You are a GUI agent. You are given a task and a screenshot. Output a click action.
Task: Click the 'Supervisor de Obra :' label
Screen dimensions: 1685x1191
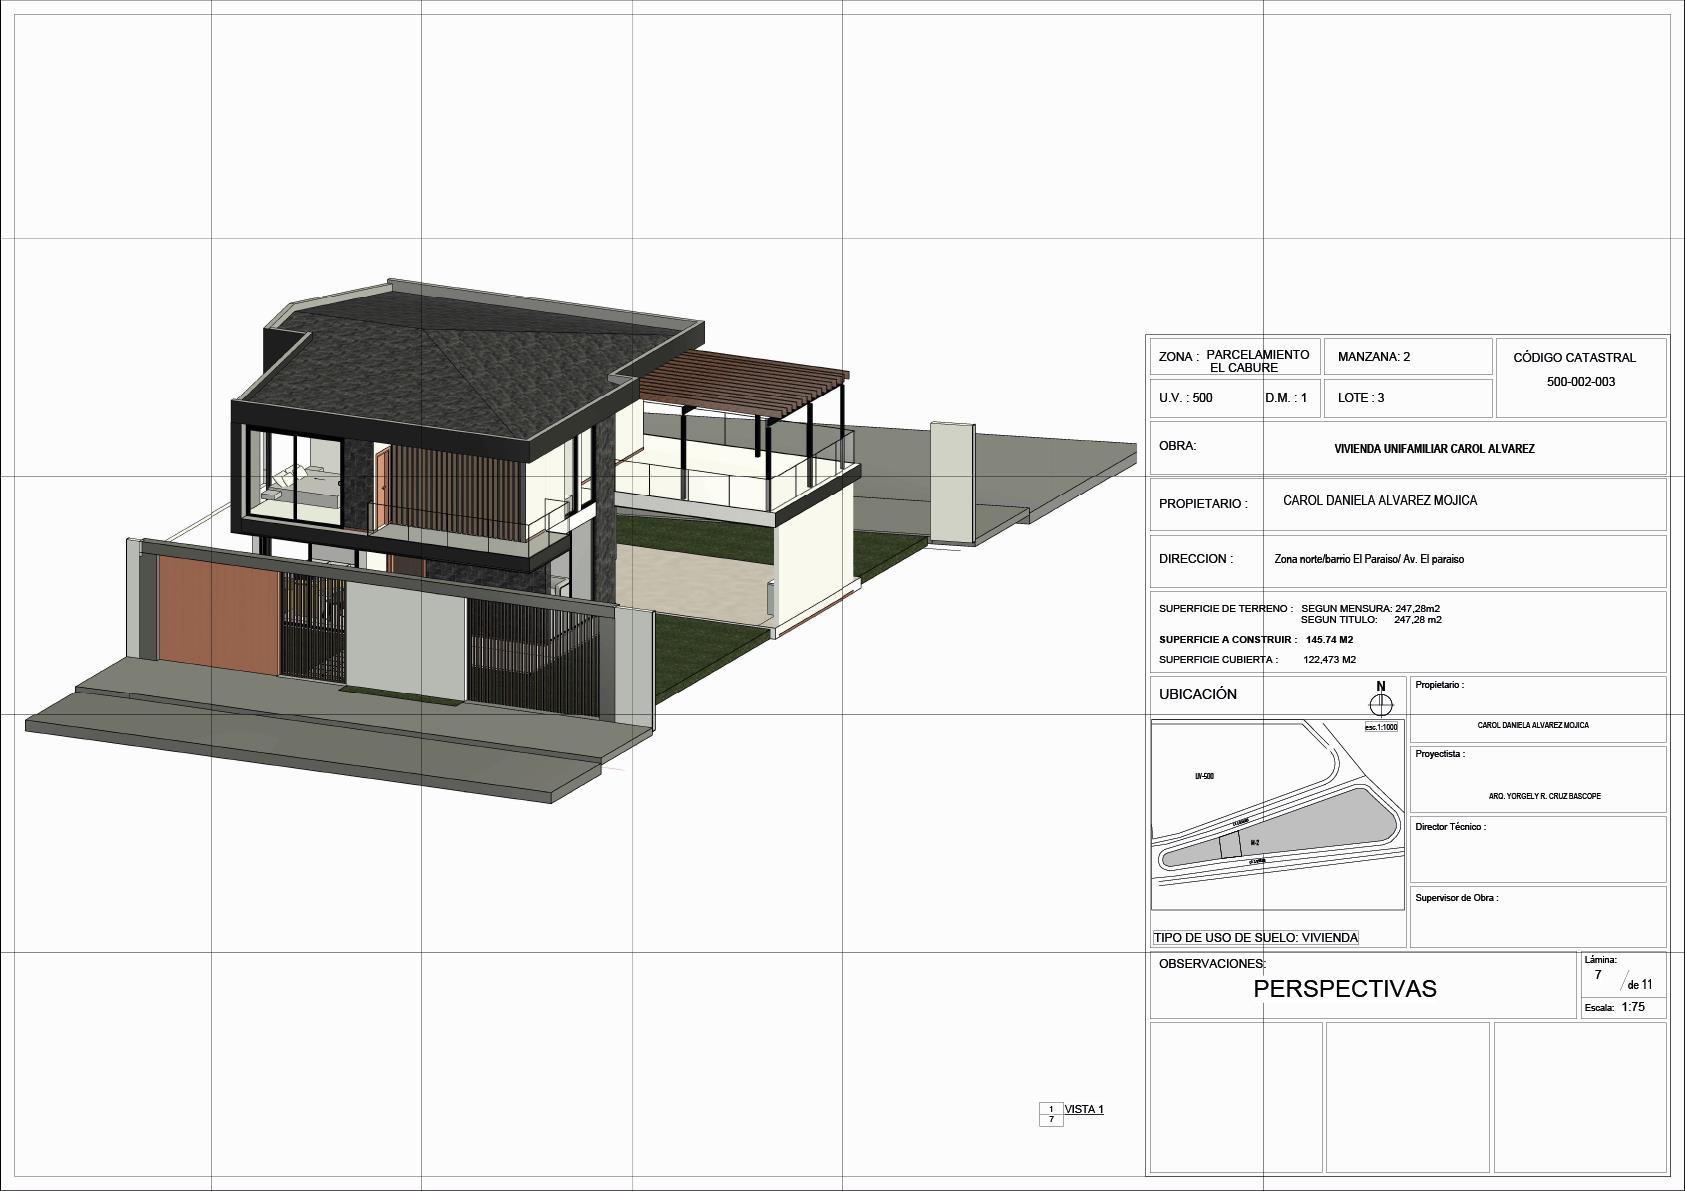pos(1456,898)
